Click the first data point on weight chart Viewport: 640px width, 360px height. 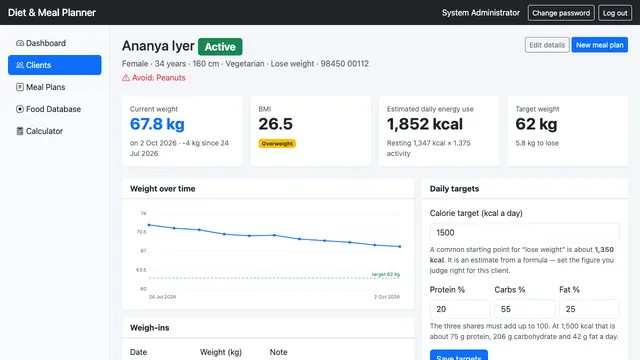point(149,225)
